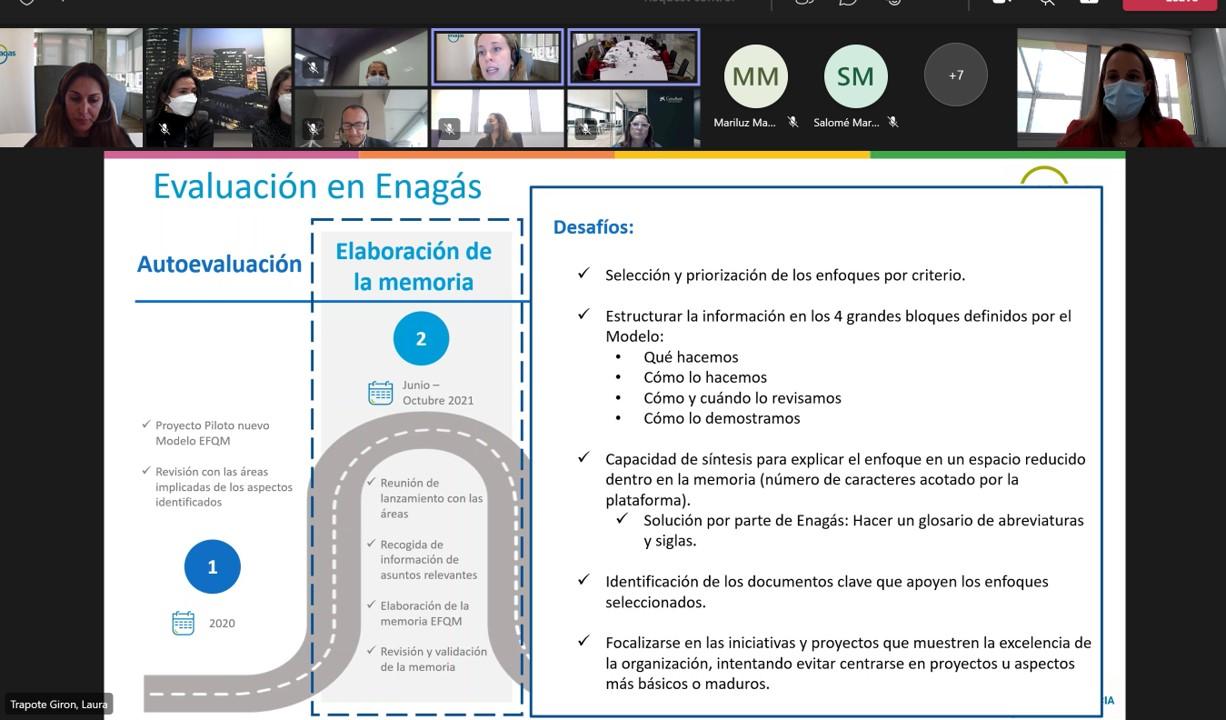Click the blue step circle numbered 1
The width and height of the screenshot is (1226, 720).
[x=212, y=567]
